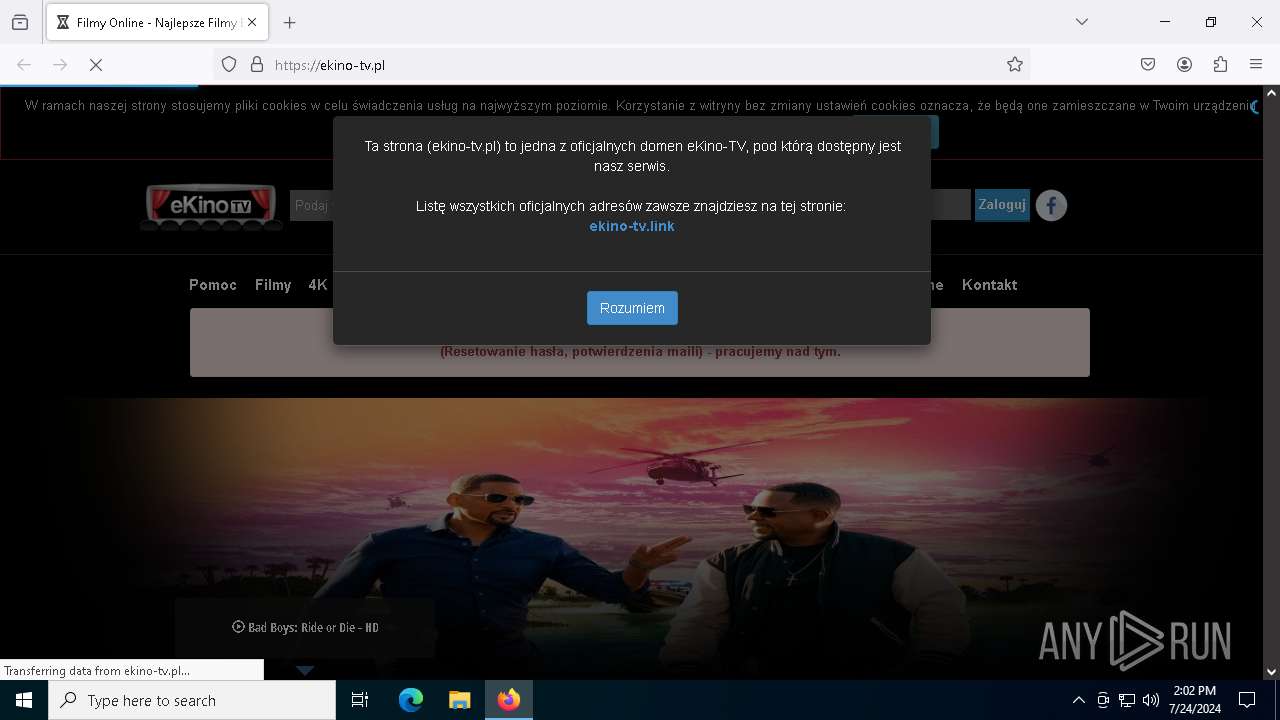Close the Filmy Online tab
Image resolution: width=1280 pixels, height=720 pixels.
252,22
